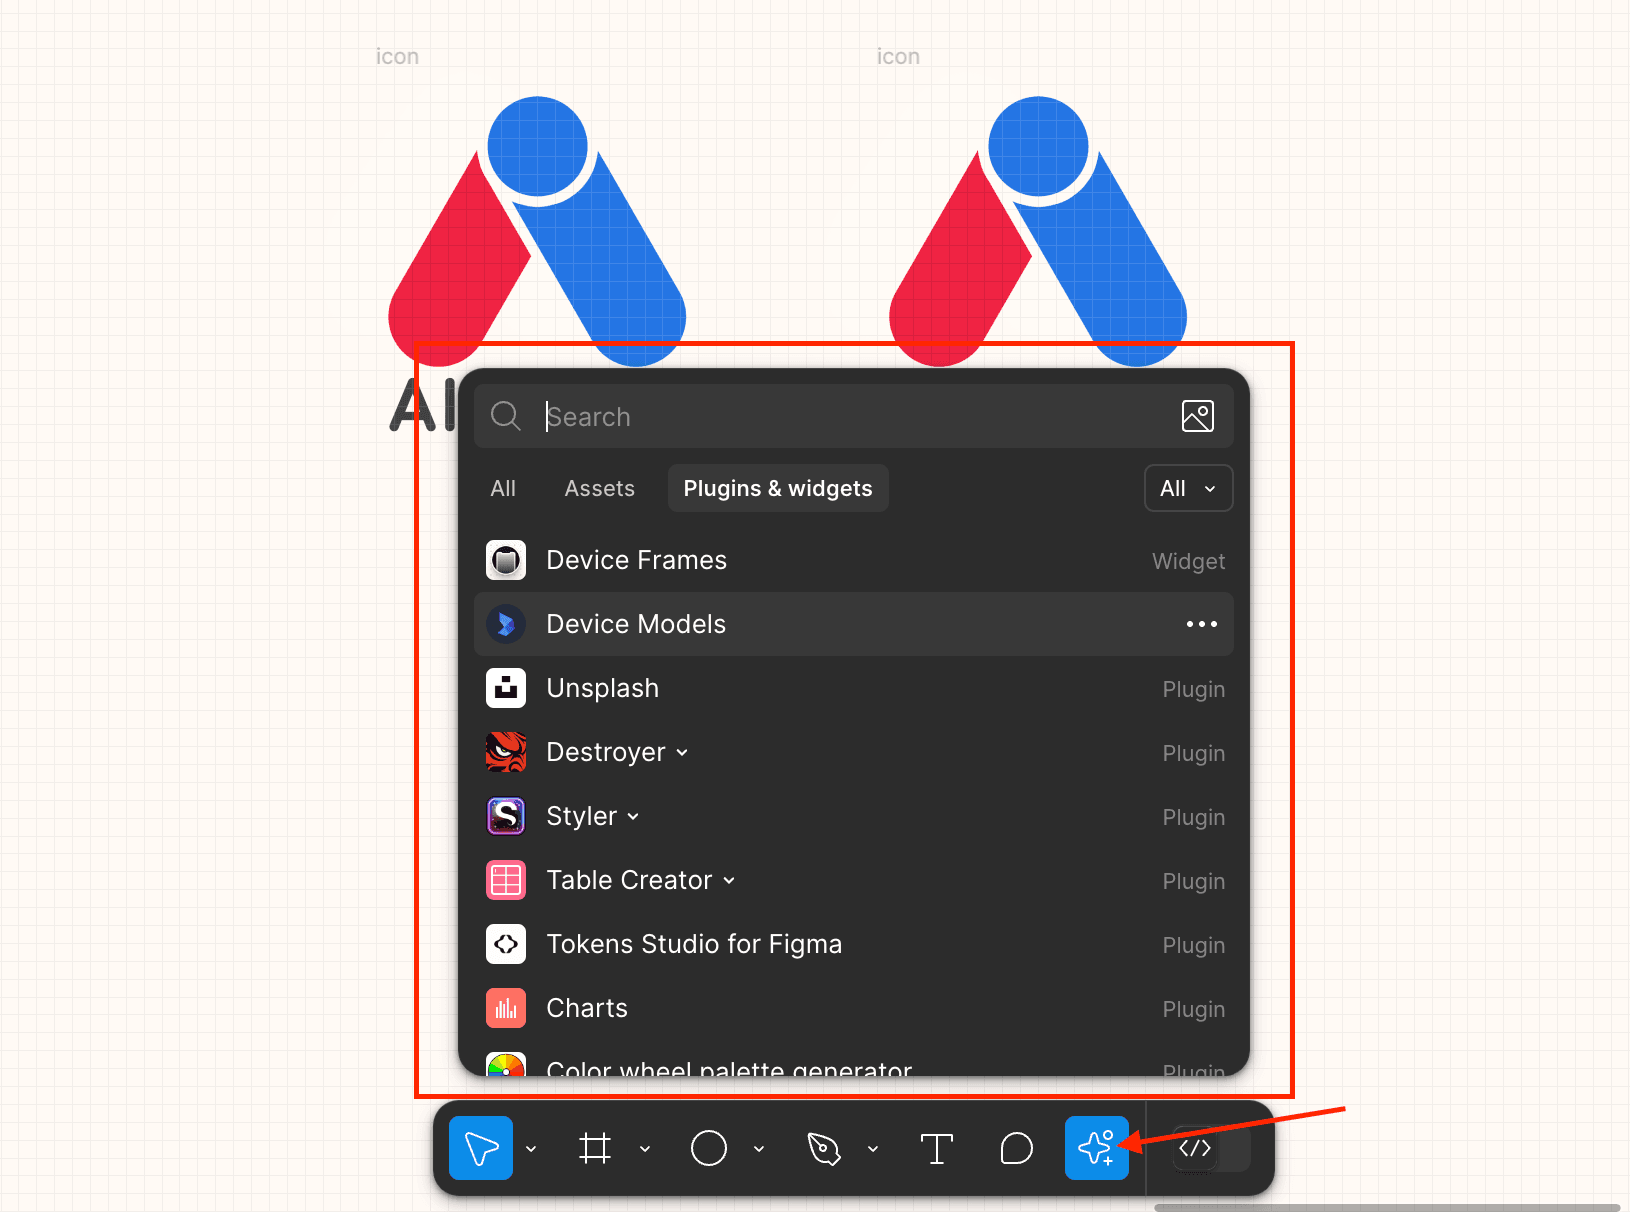Open the All filter dropdown

[1188, 488]
